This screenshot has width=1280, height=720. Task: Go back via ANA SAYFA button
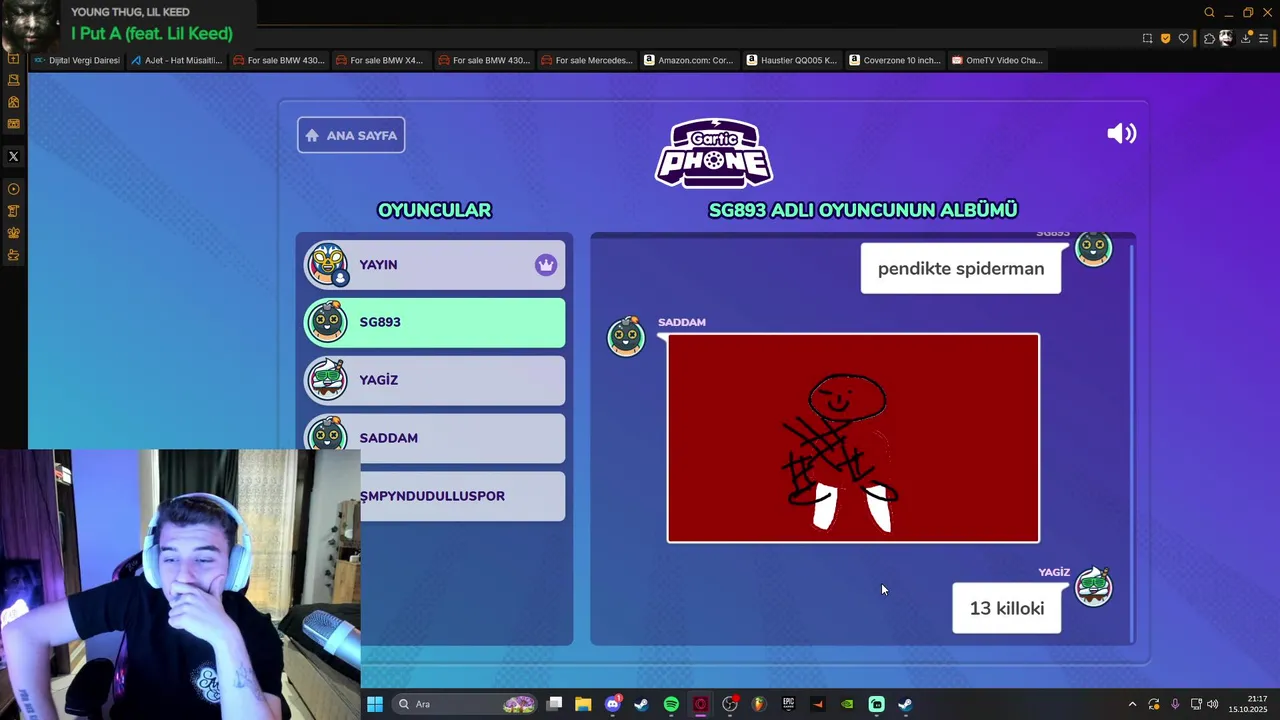[x=351, y=135]
